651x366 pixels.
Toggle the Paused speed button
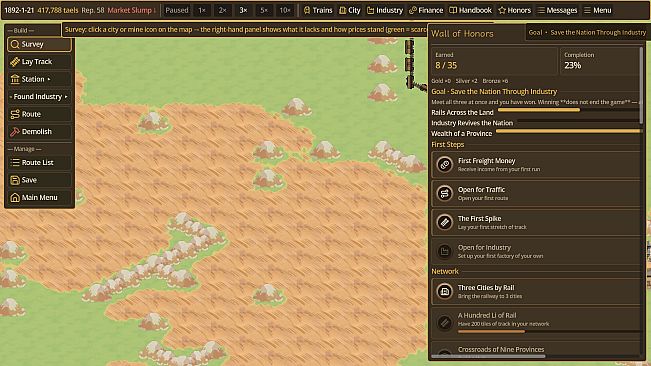pyautogui.click(x=176, y=10)
